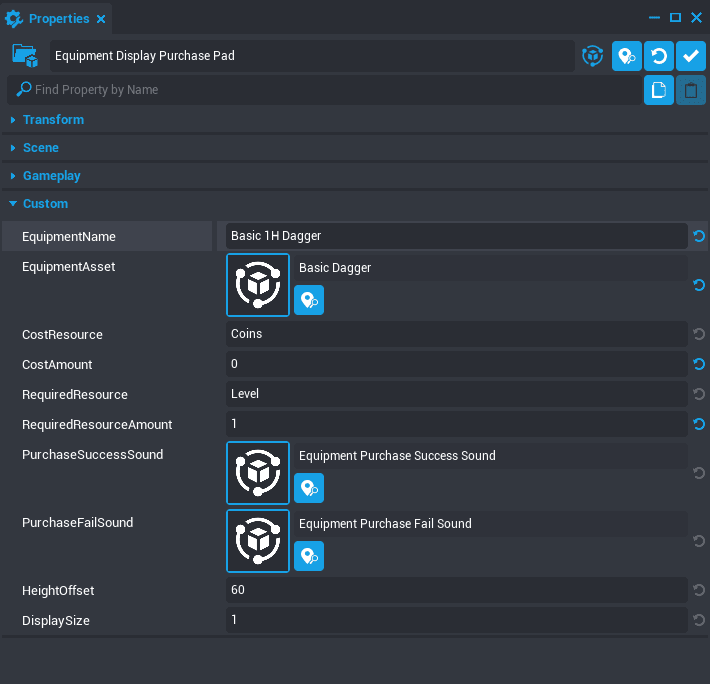Image resolution: width=710 pixels, height=684 pixels.
Task: Collapse the Custom section
Action: [x=45, y=204]
